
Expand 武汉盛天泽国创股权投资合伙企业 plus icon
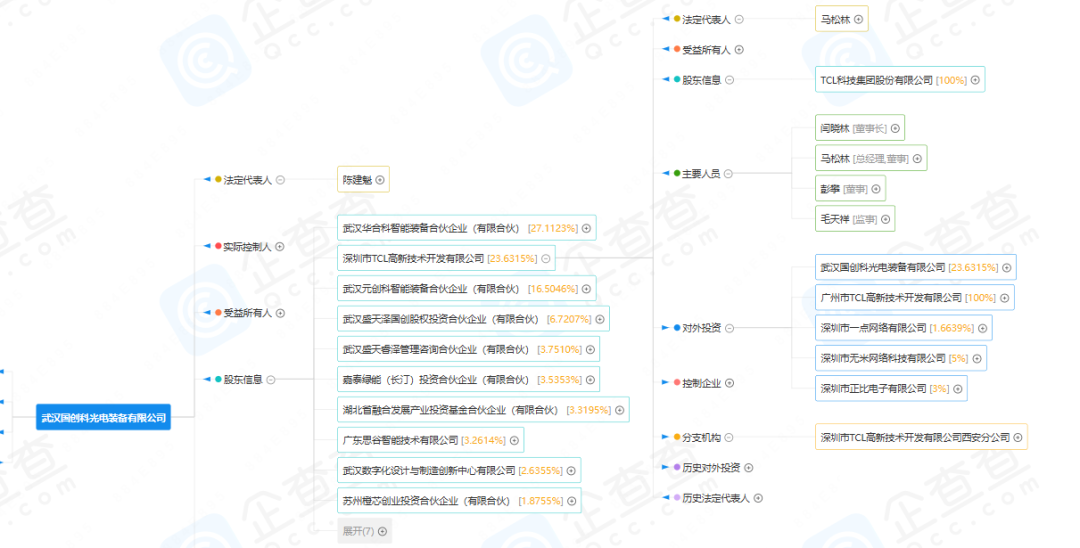click(x=599, y=319)
